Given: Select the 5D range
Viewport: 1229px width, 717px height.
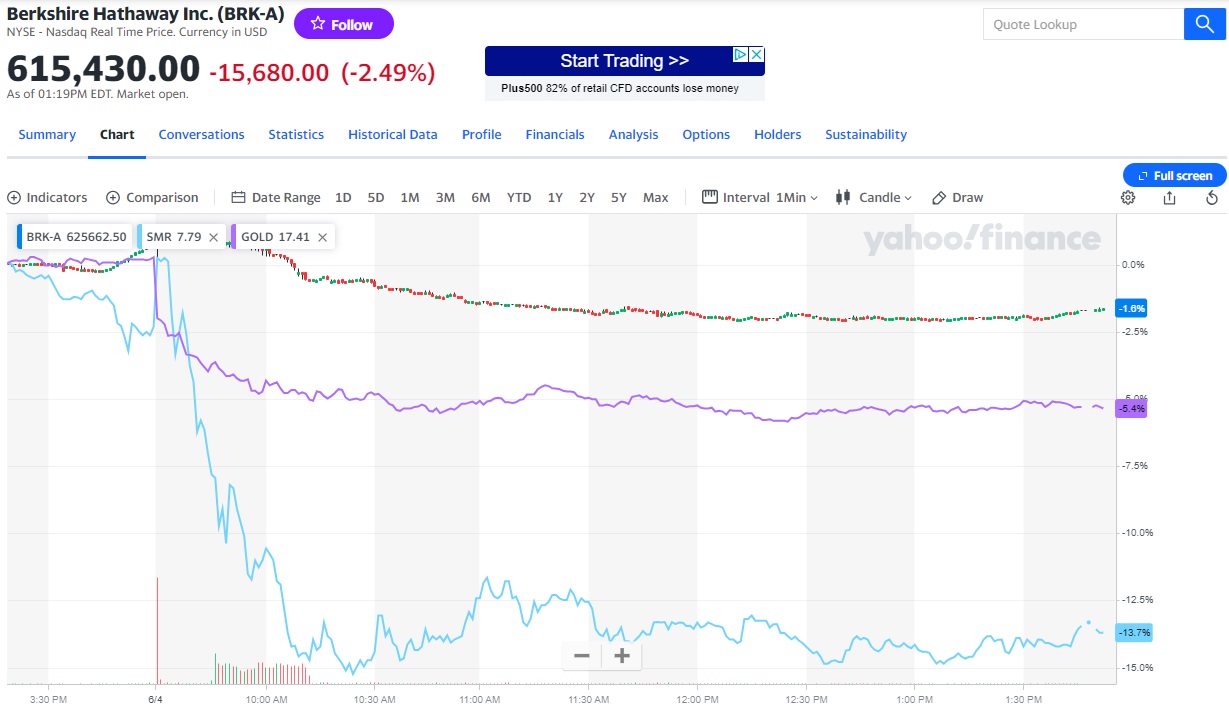Looking at the screenshot, I should click(x=376, y=197).
